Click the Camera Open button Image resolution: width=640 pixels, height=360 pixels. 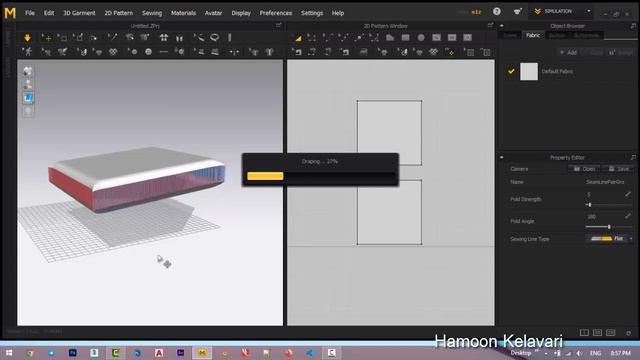point(584,169)
